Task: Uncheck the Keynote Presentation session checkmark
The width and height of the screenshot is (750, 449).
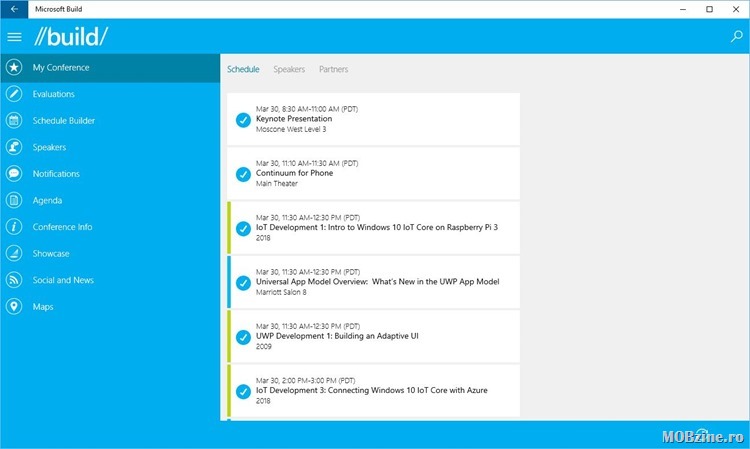Action: pos(243,120)
